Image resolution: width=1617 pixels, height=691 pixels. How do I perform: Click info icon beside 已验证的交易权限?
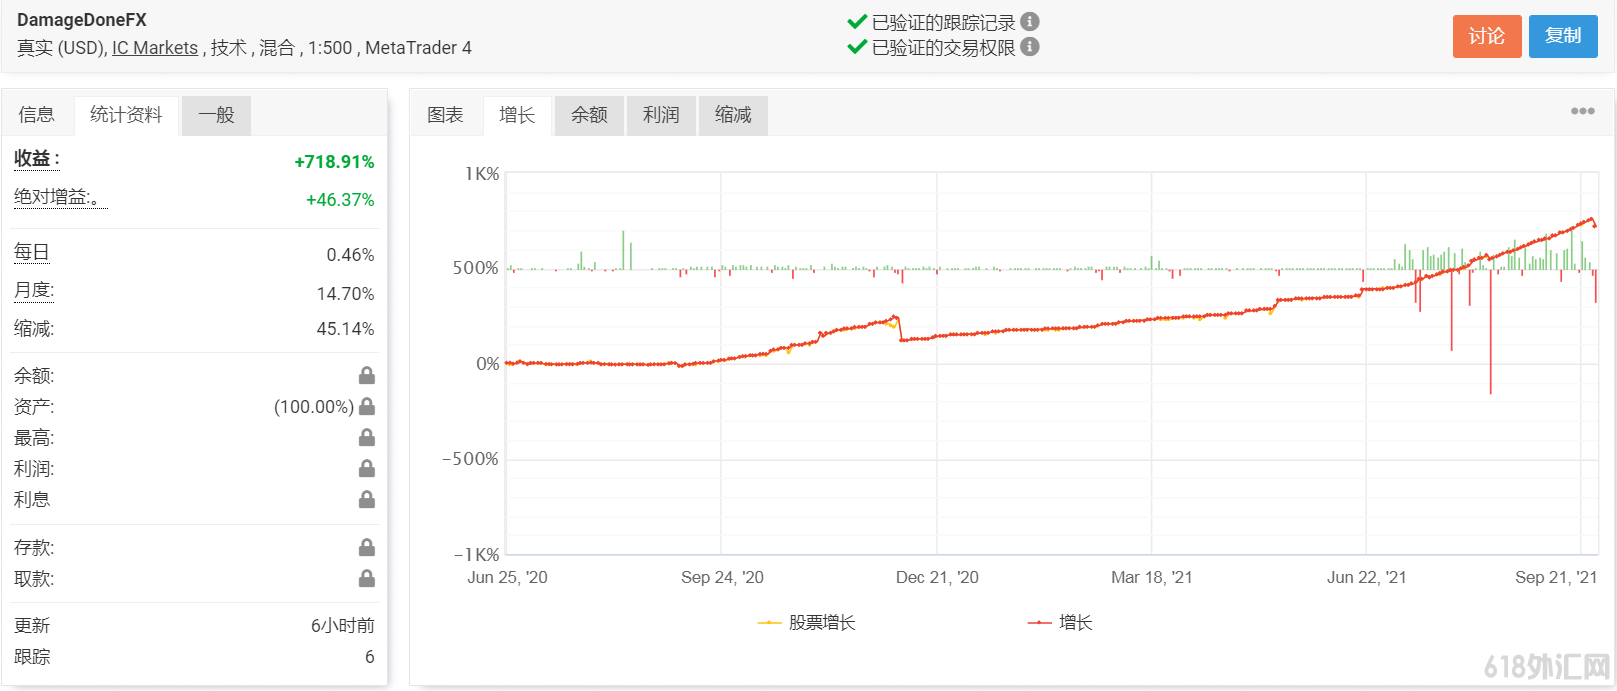(1030, 47)
